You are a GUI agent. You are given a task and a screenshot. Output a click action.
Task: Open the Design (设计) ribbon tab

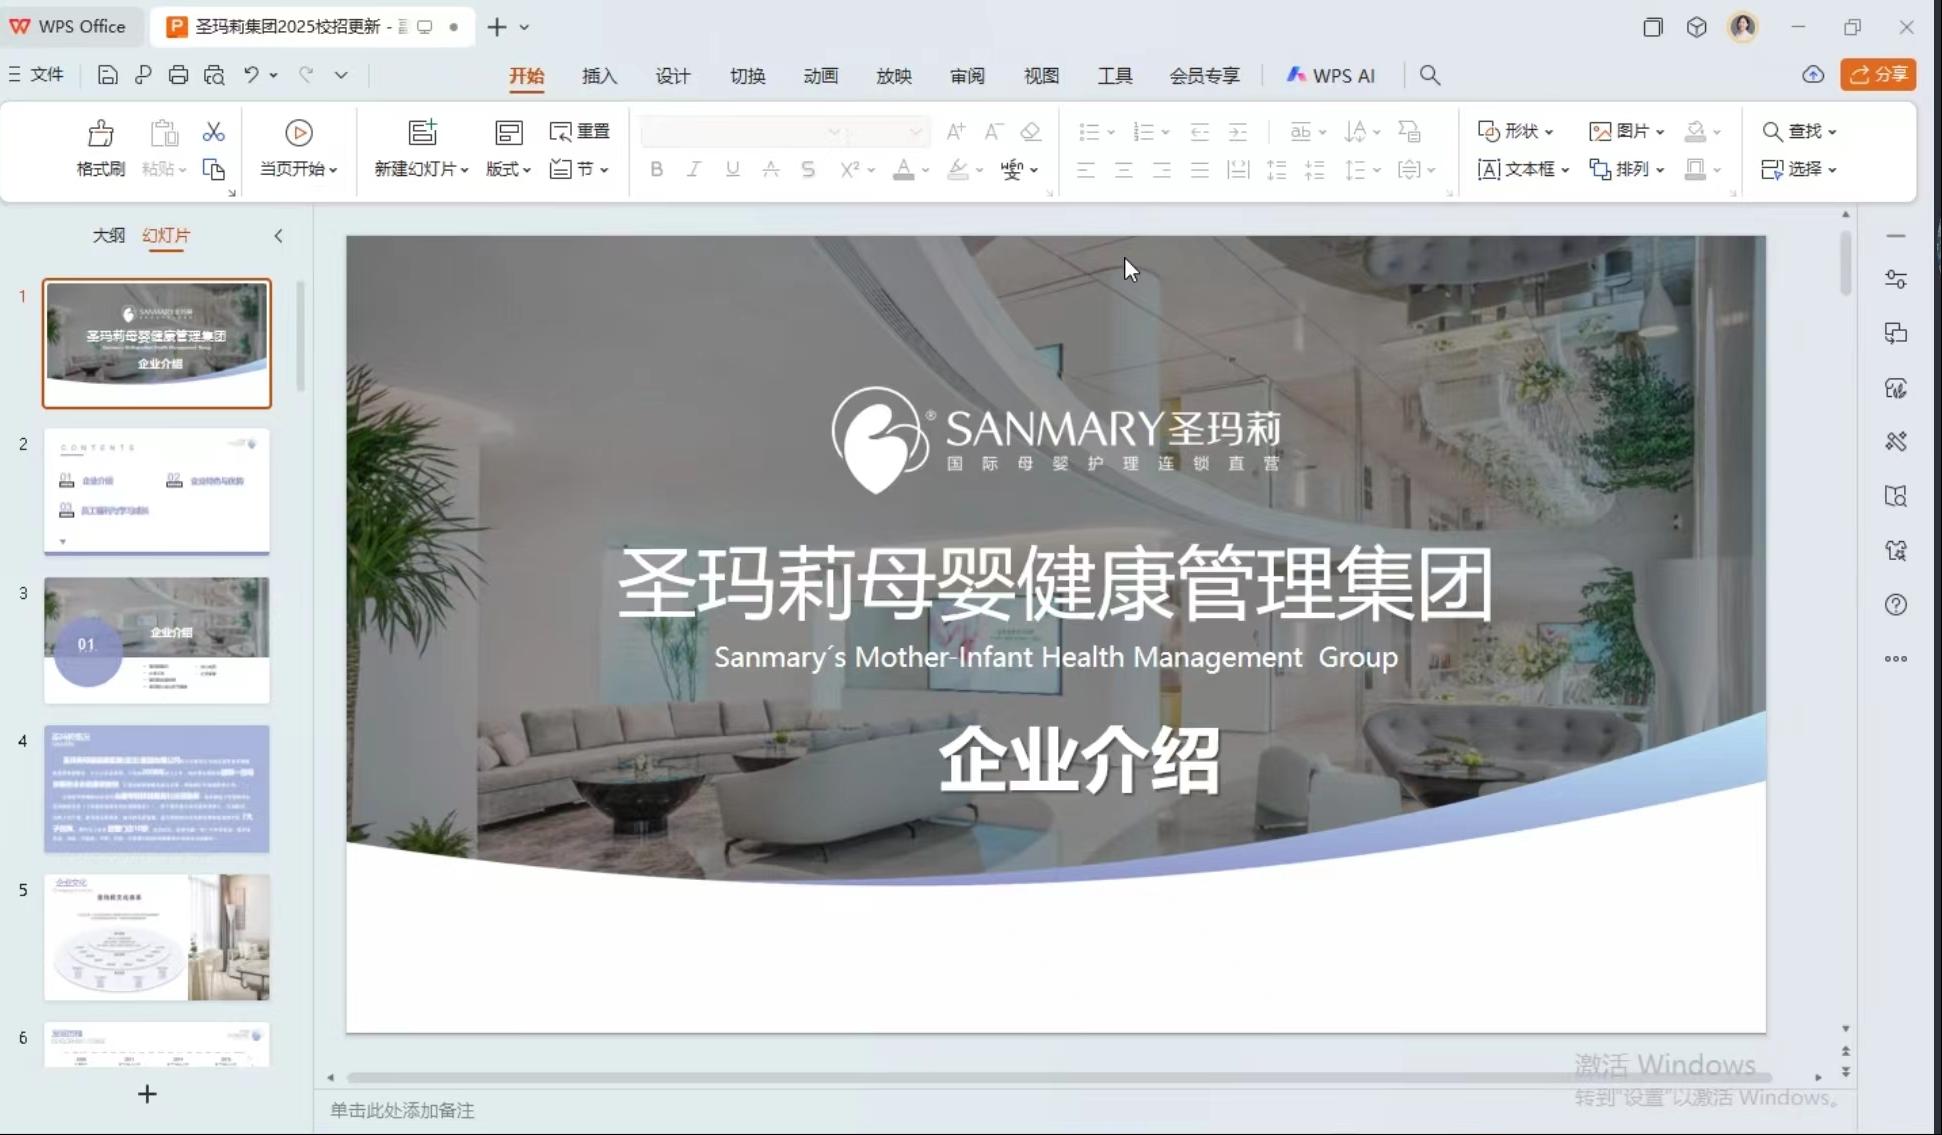click(x=673, y=76)
